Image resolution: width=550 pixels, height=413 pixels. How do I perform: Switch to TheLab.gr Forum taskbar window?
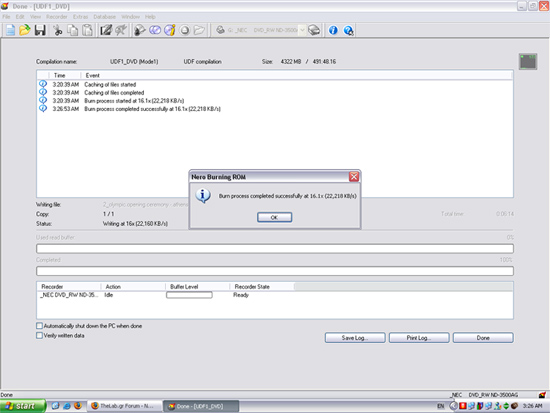pyautogui.click(x=124, y=406)
